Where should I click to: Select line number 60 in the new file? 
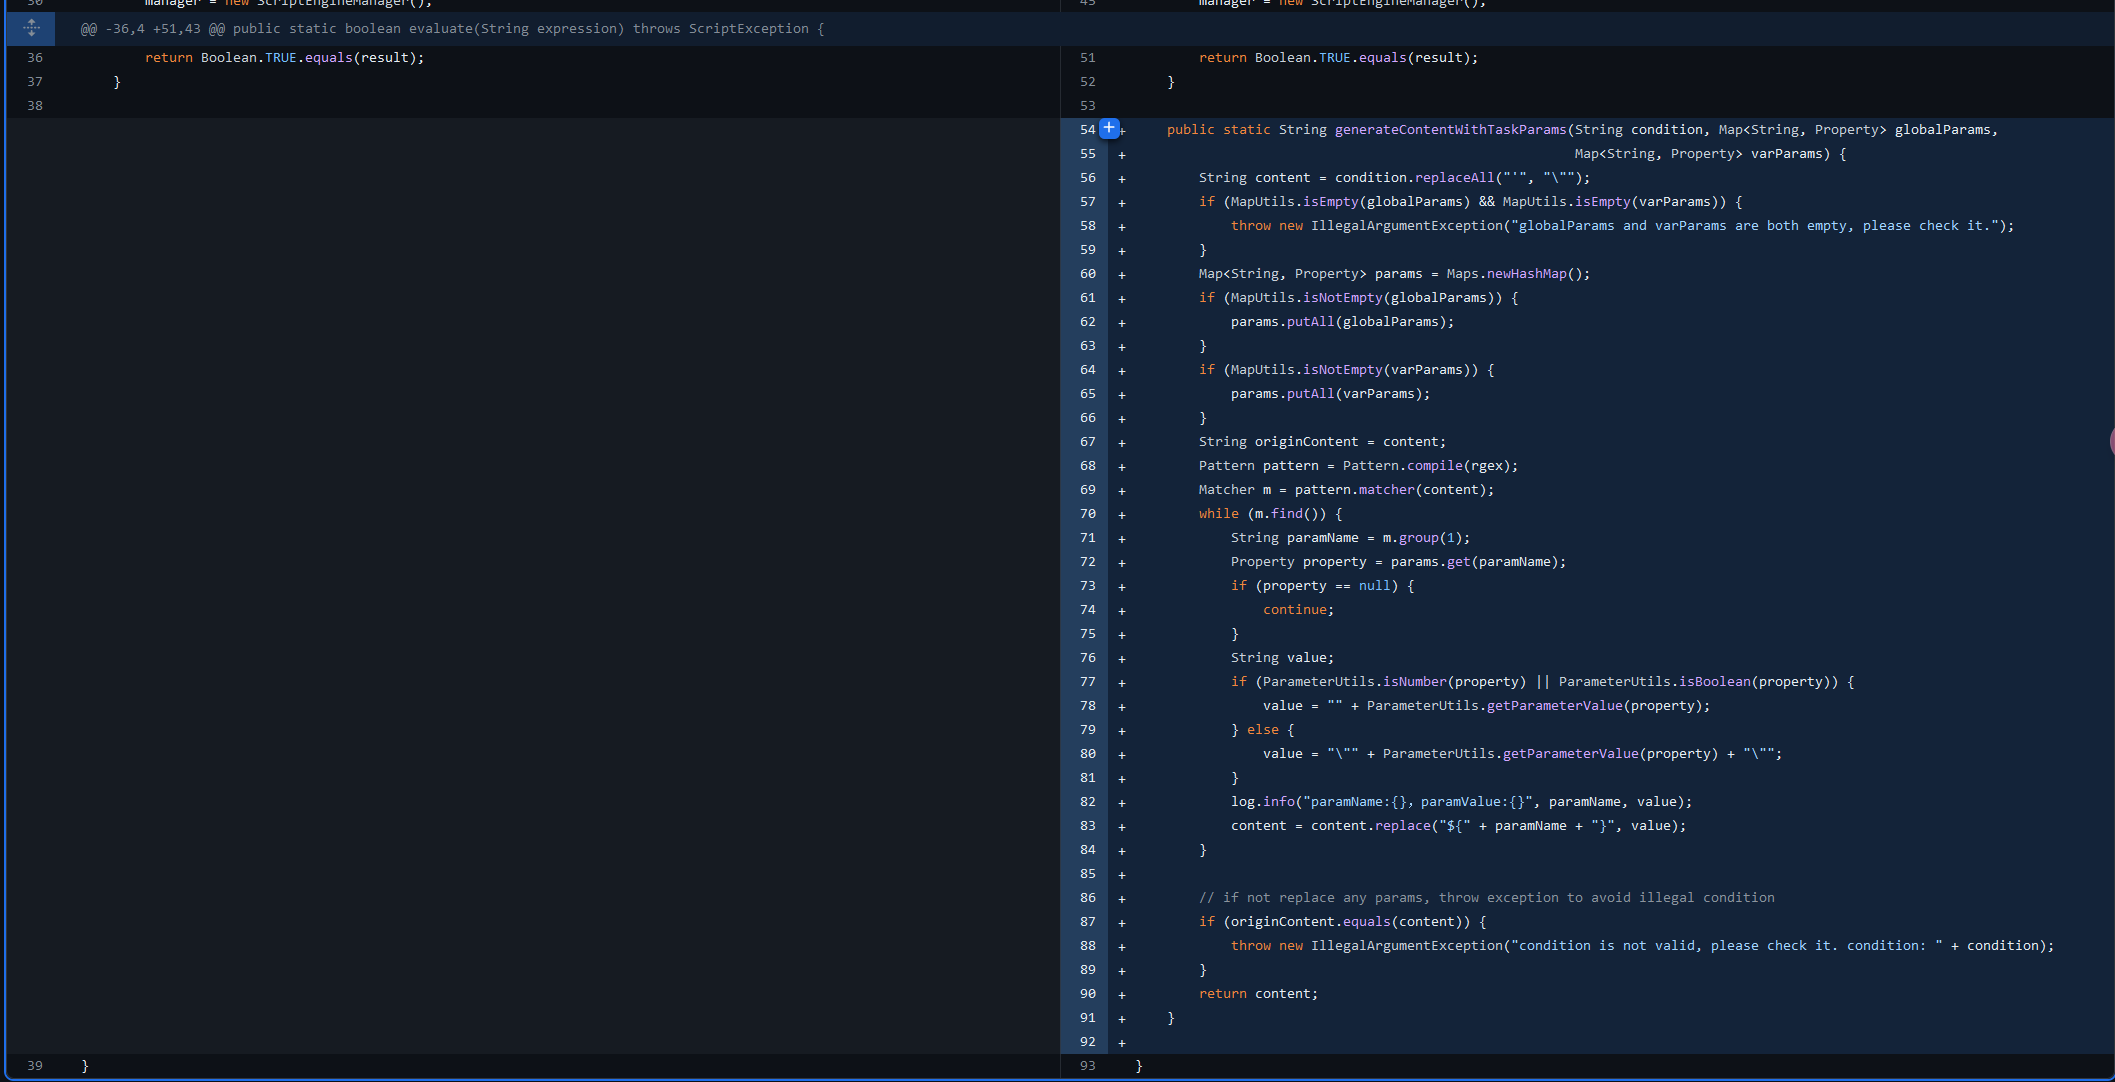[1087, 274]
